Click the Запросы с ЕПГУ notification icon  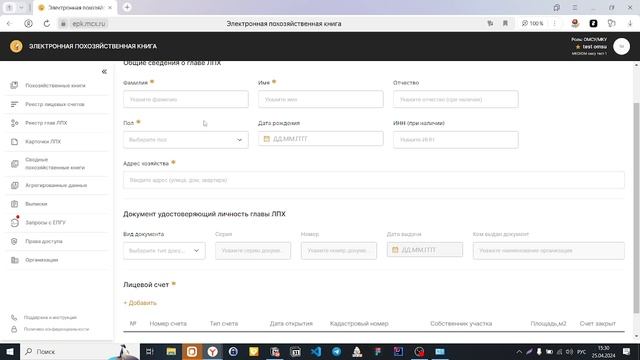click(x=15, y=222)
